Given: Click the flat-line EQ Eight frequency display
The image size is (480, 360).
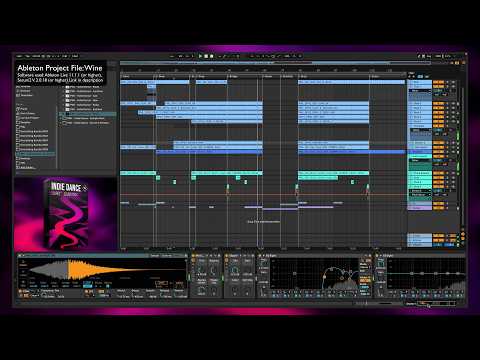Looking at the screenshot, I should coord(426,273).
